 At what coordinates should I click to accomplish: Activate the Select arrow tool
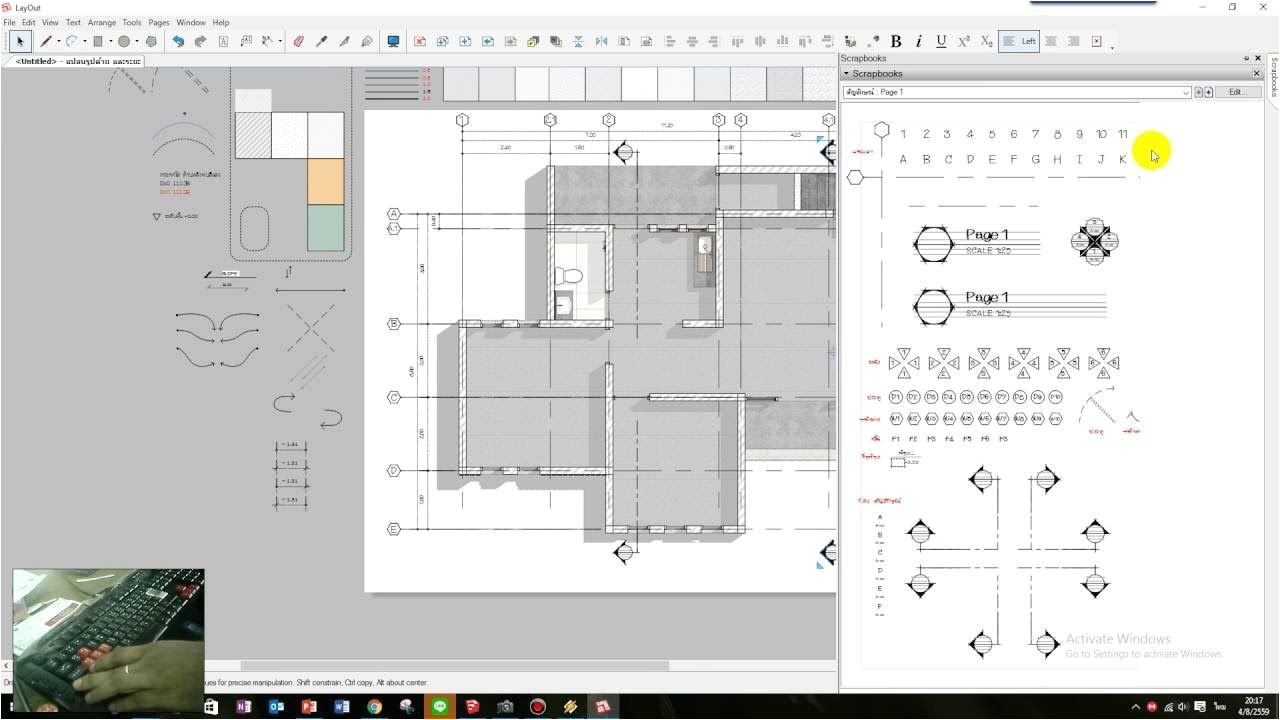point(20,41)
